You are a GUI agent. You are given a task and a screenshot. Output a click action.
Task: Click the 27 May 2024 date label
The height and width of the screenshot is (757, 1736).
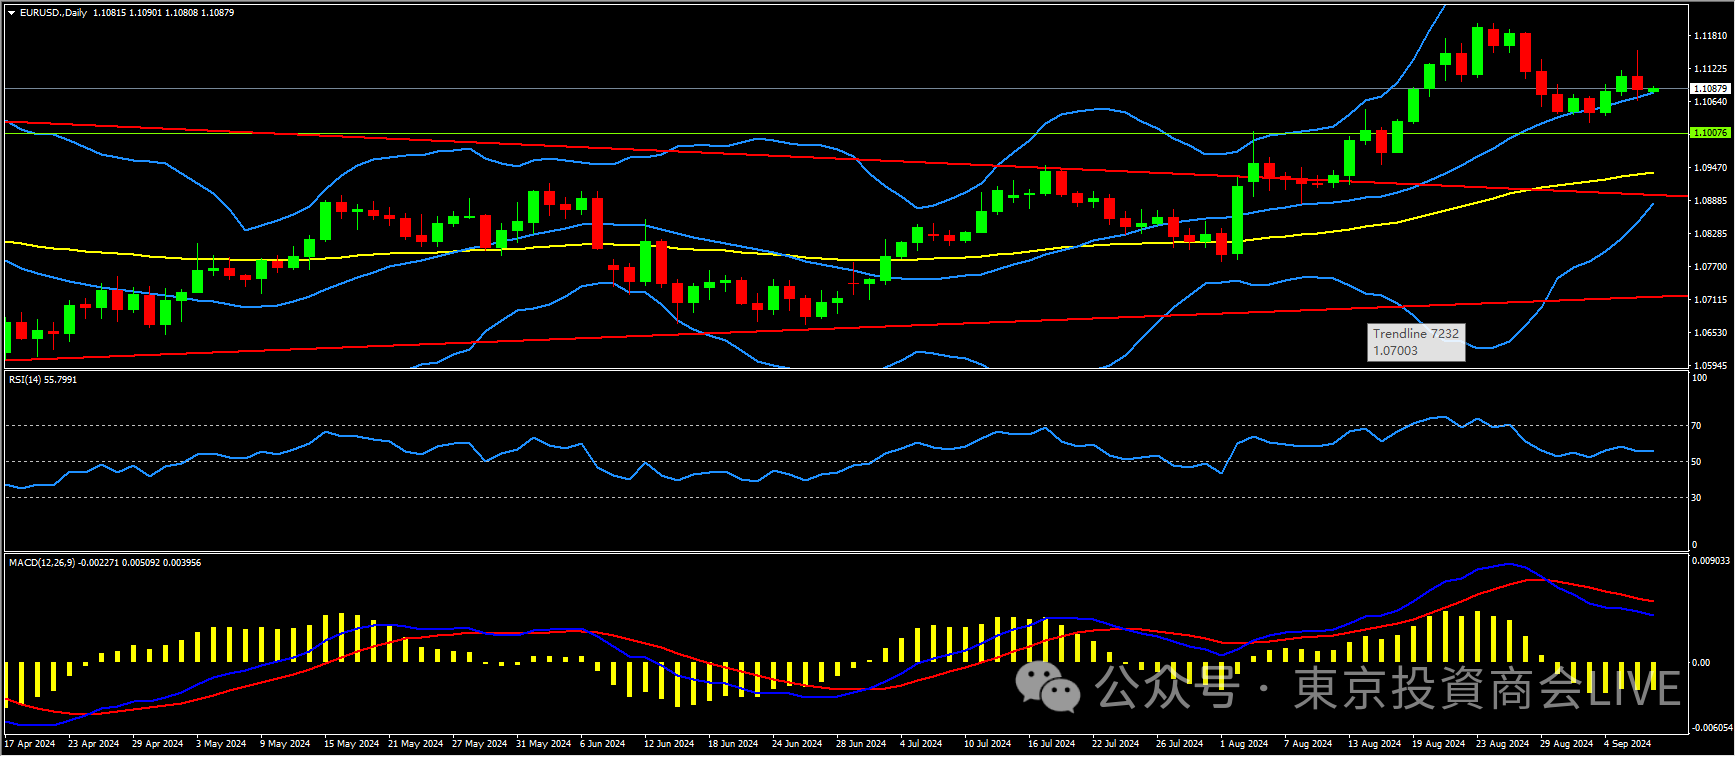click(479, 744)
